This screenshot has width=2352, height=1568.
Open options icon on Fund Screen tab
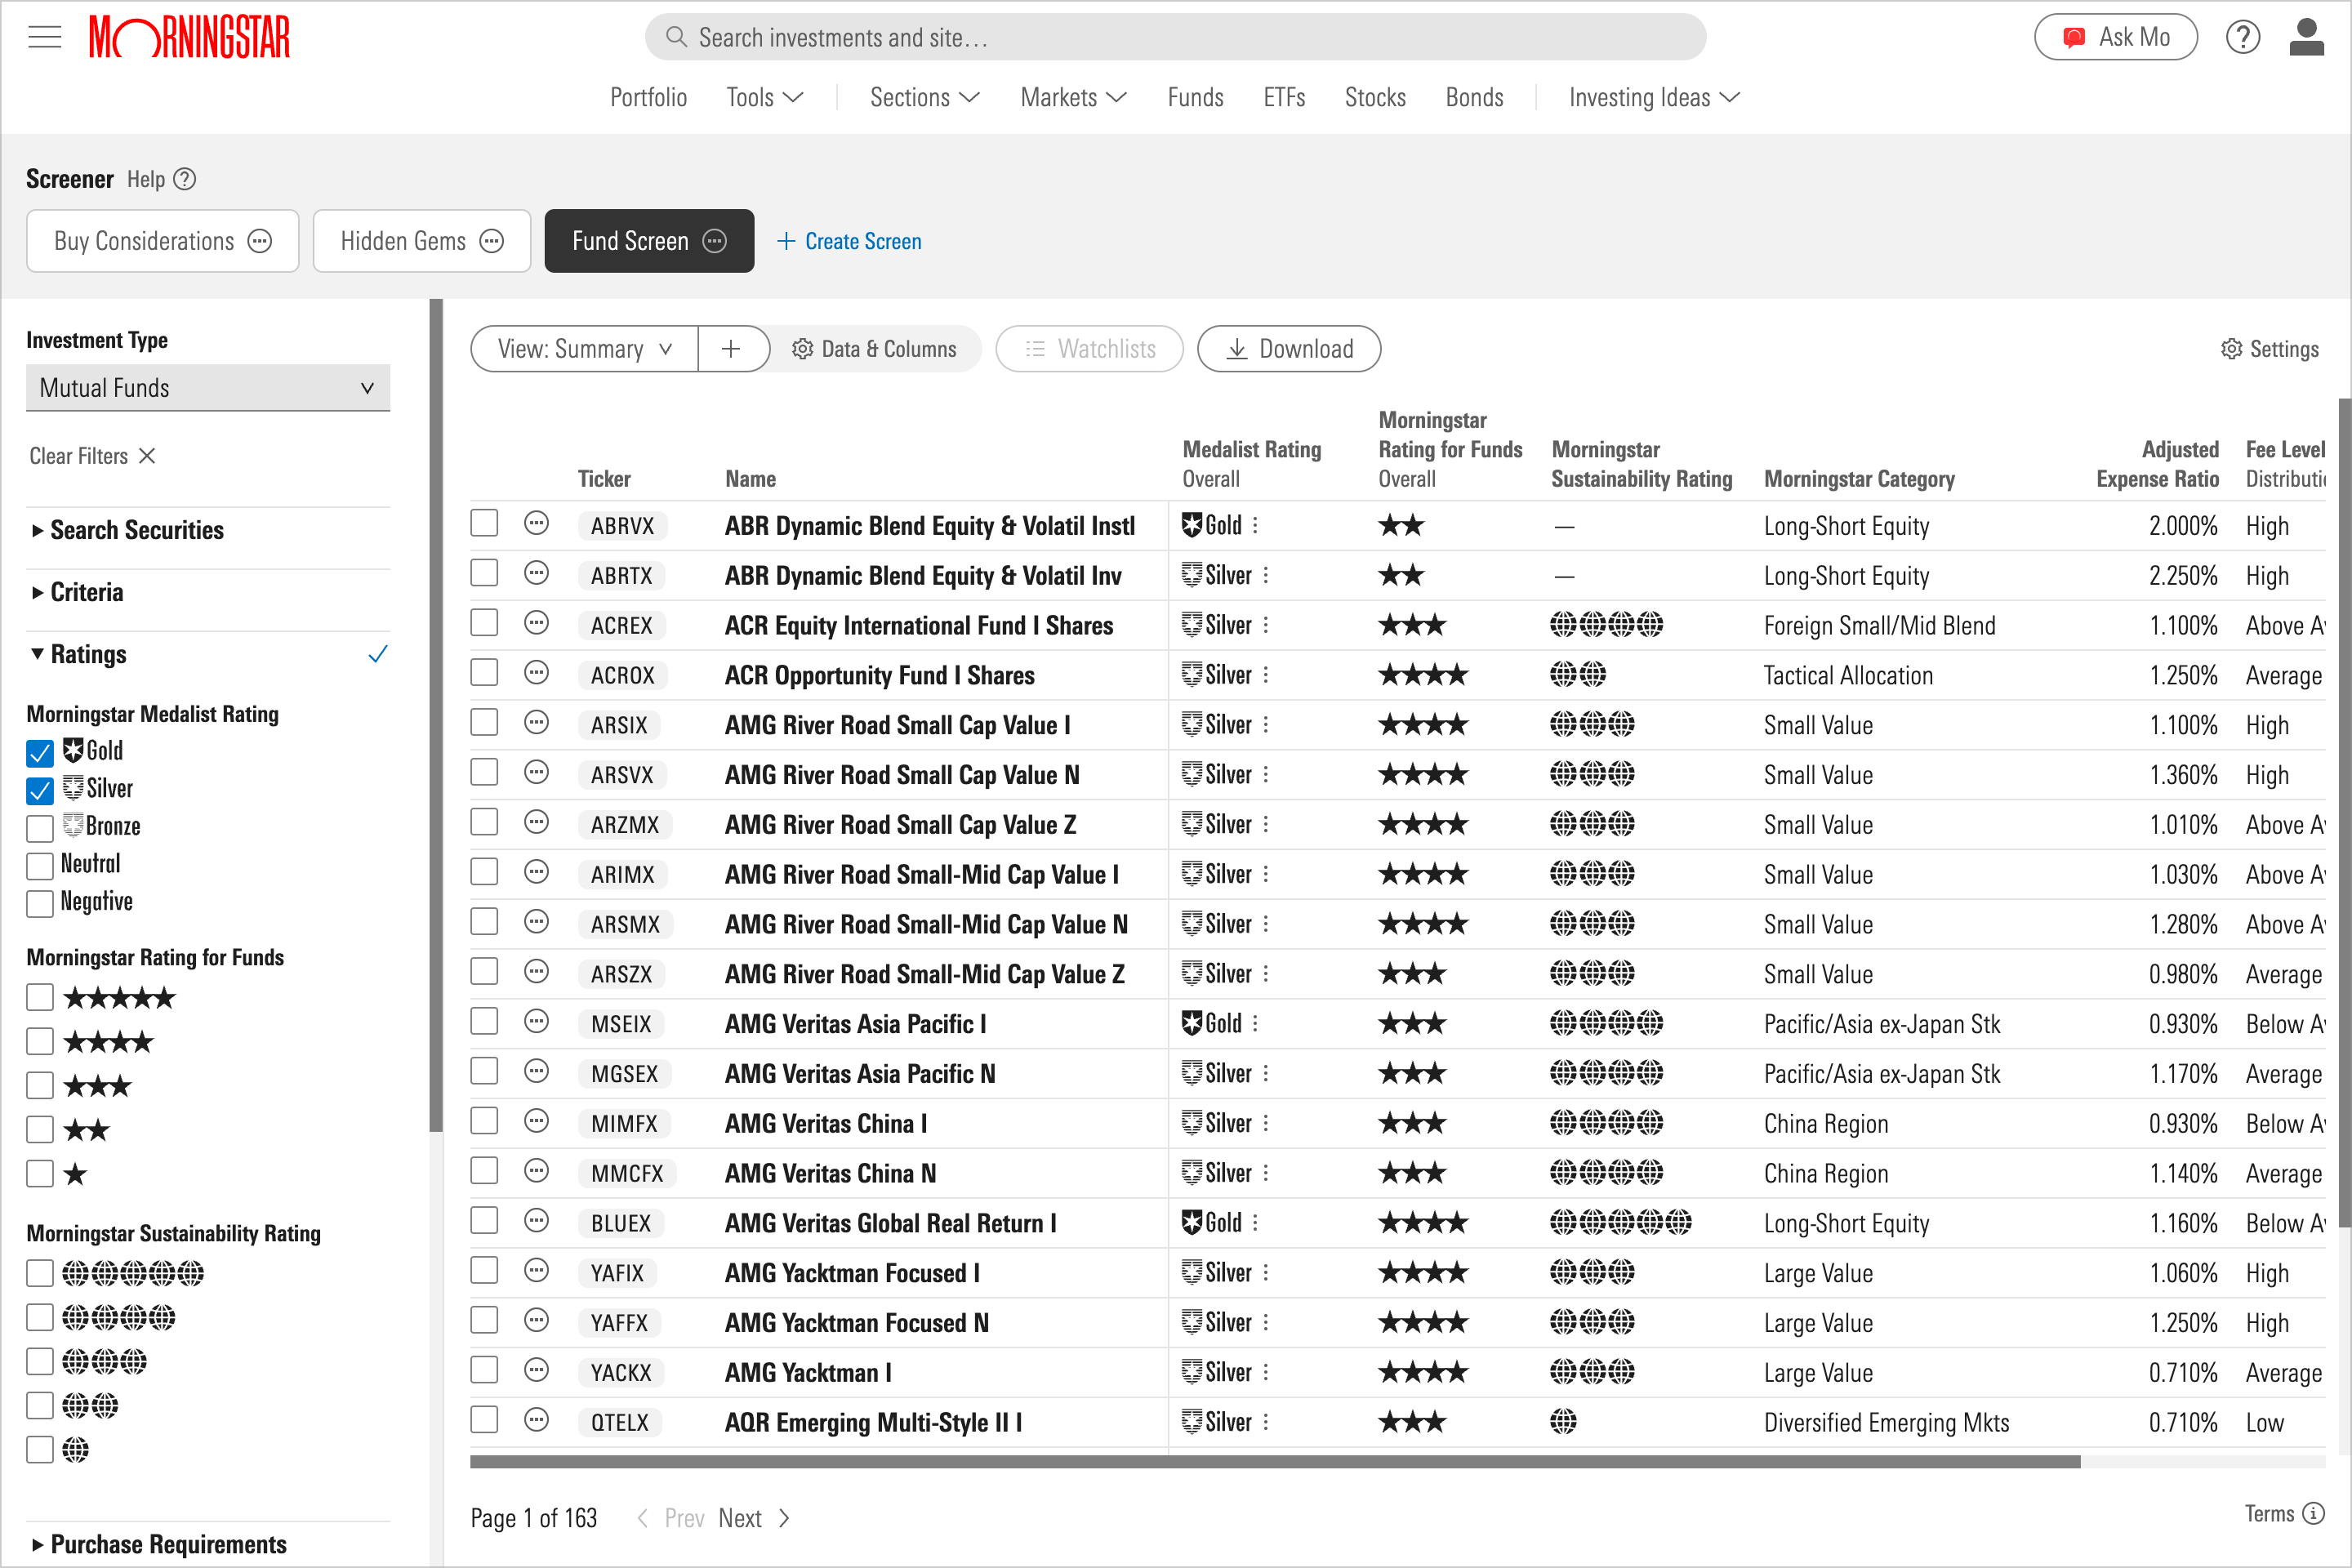click(x=714, y=241)
